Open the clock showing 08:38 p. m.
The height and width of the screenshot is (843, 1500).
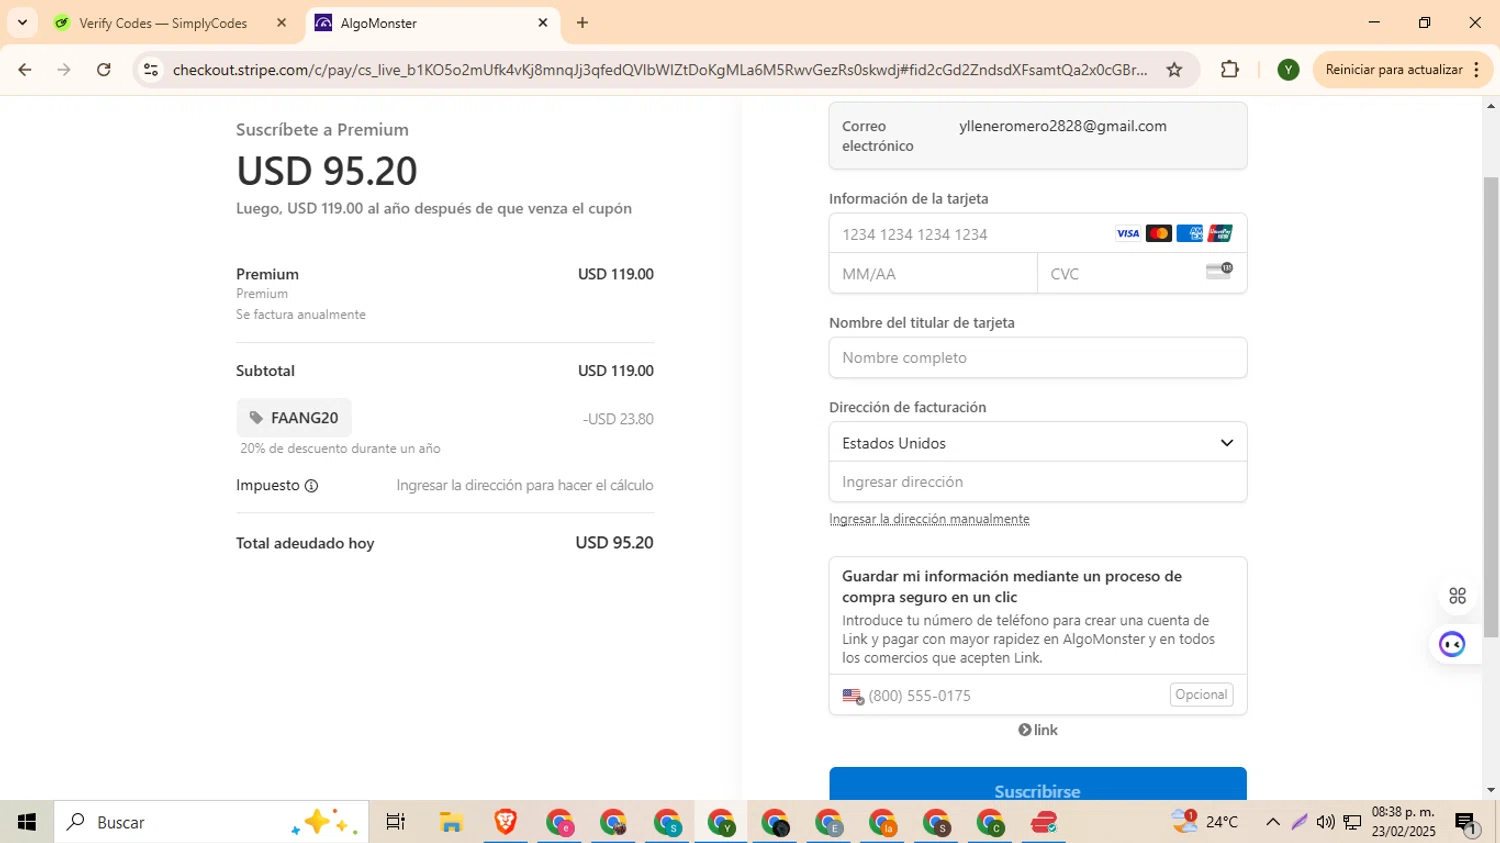click(x=1403, y=822)
